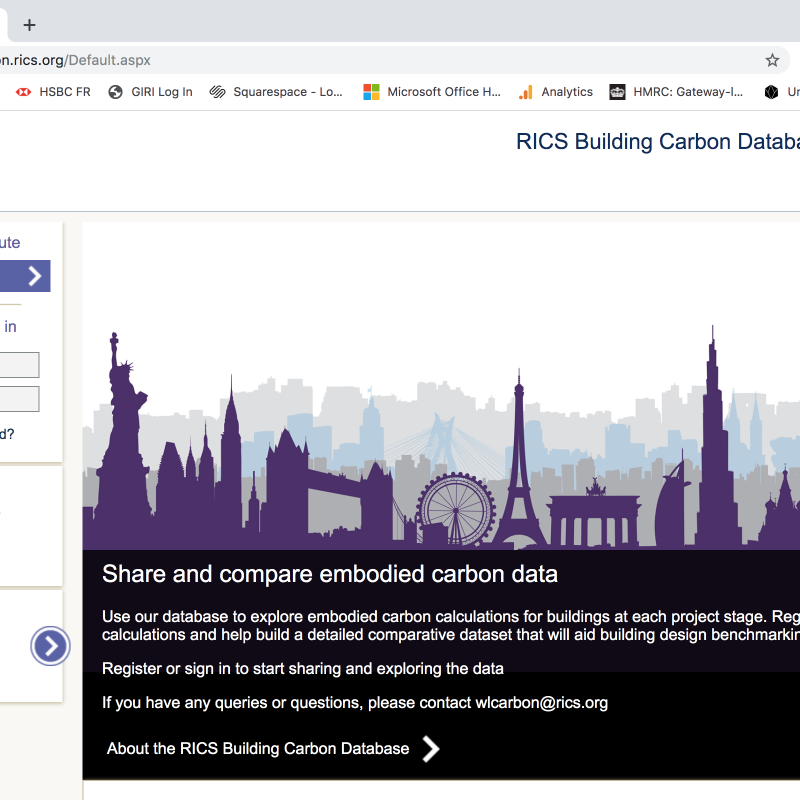Click the second sign-in input field
Screen dimensions: 800x800
point(20,399)
